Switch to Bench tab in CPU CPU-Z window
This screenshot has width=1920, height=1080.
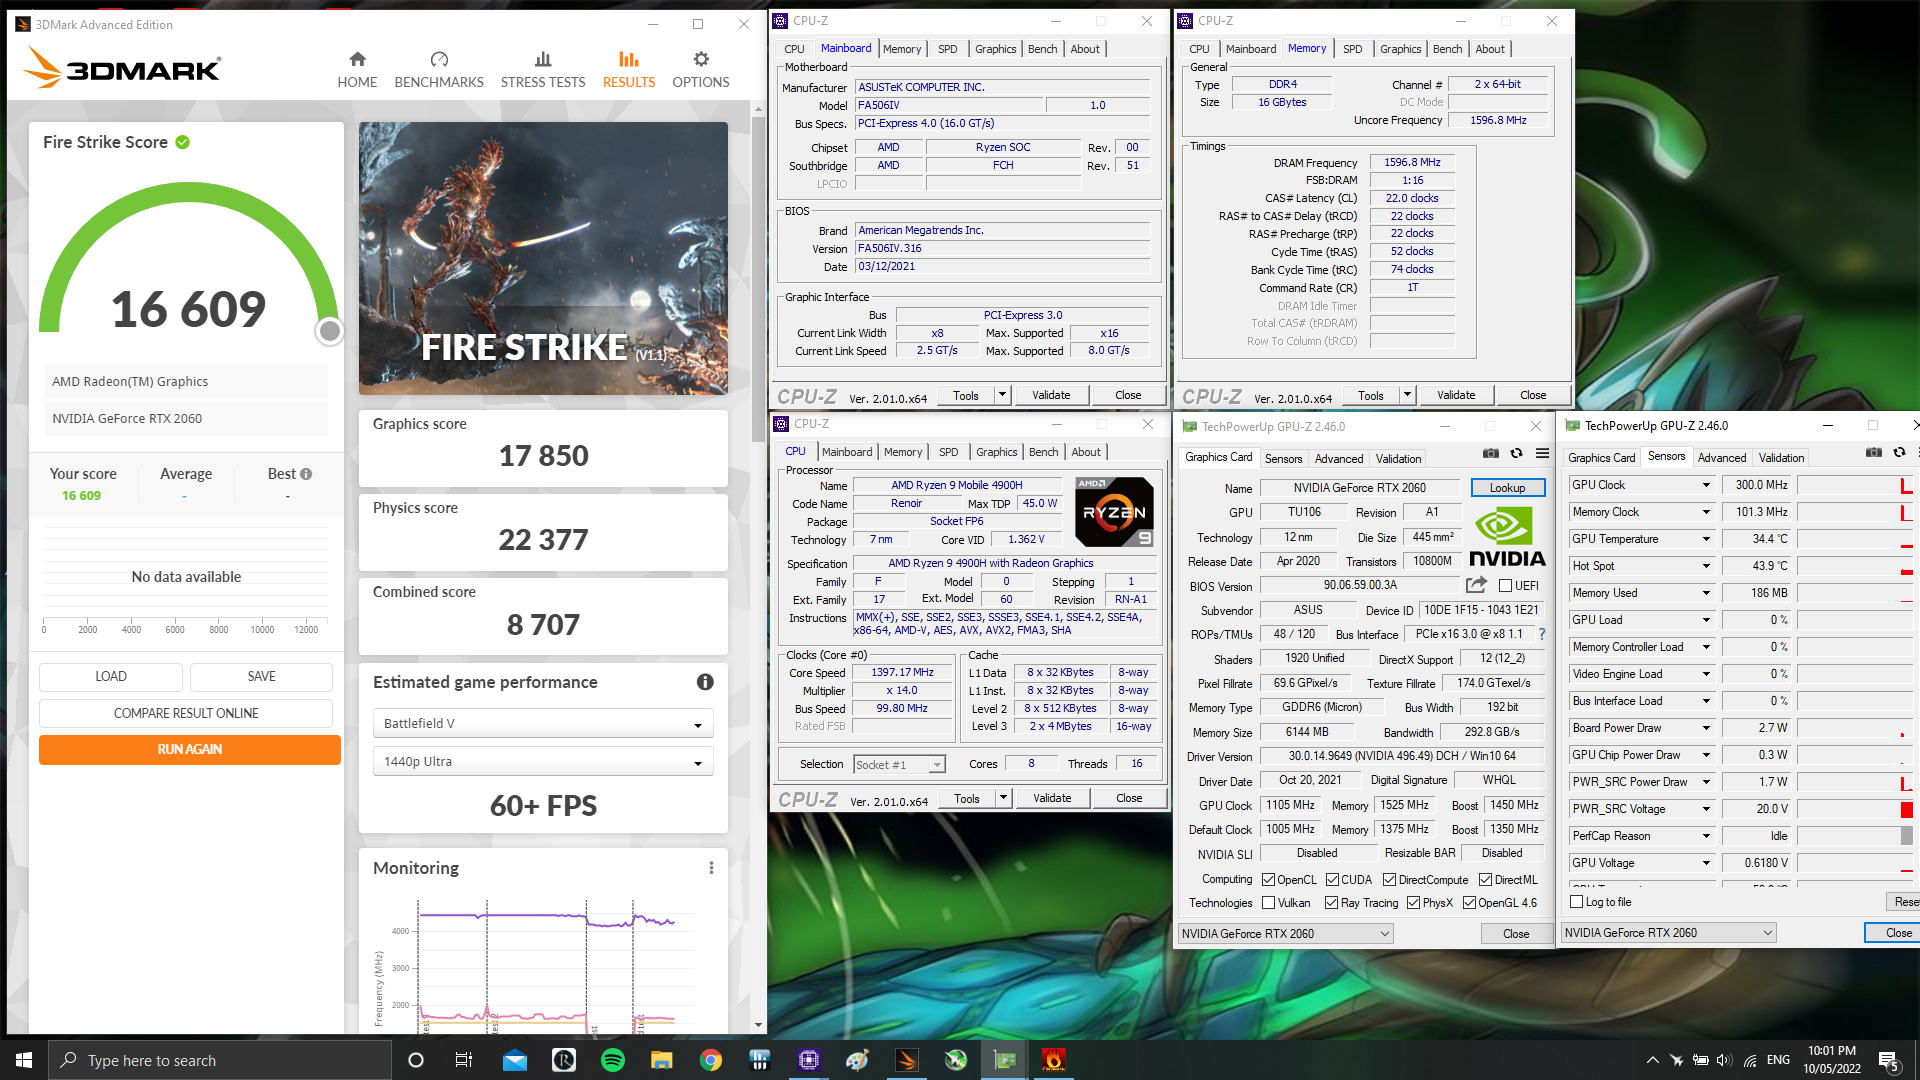tap(1043, 452)
